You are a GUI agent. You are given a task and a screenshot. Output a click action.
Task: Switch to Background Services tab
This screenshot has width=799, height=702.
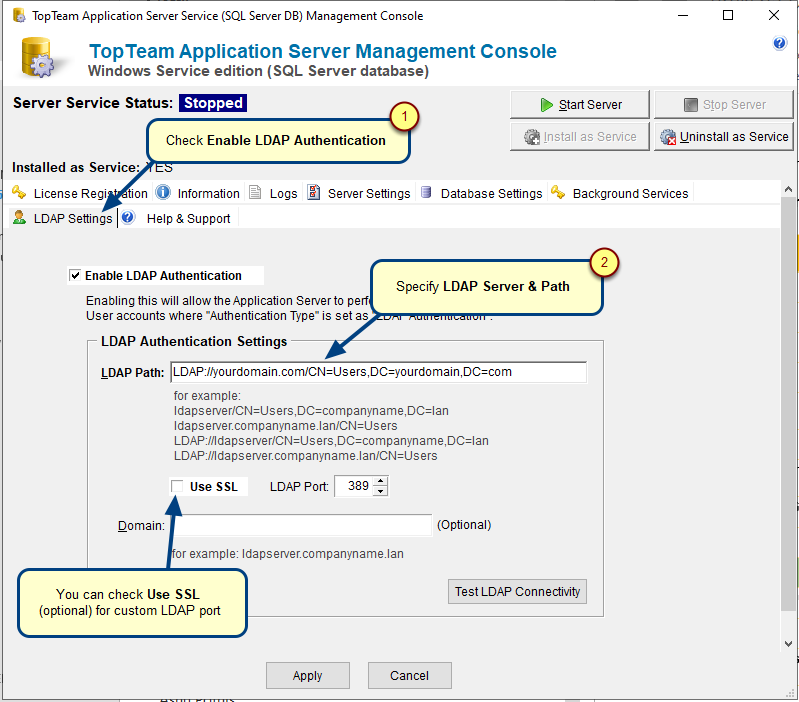click(x=620, y=194)
